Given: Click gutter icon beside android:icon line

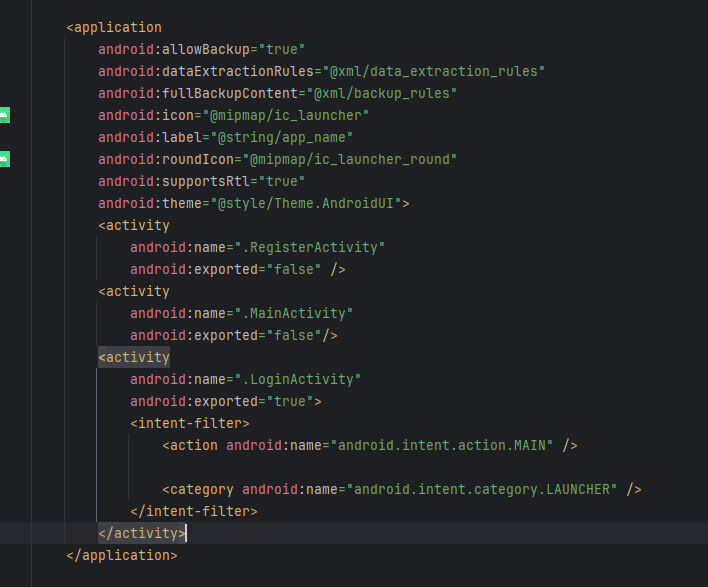Looking at the screenshot, I should coord(5,115).
